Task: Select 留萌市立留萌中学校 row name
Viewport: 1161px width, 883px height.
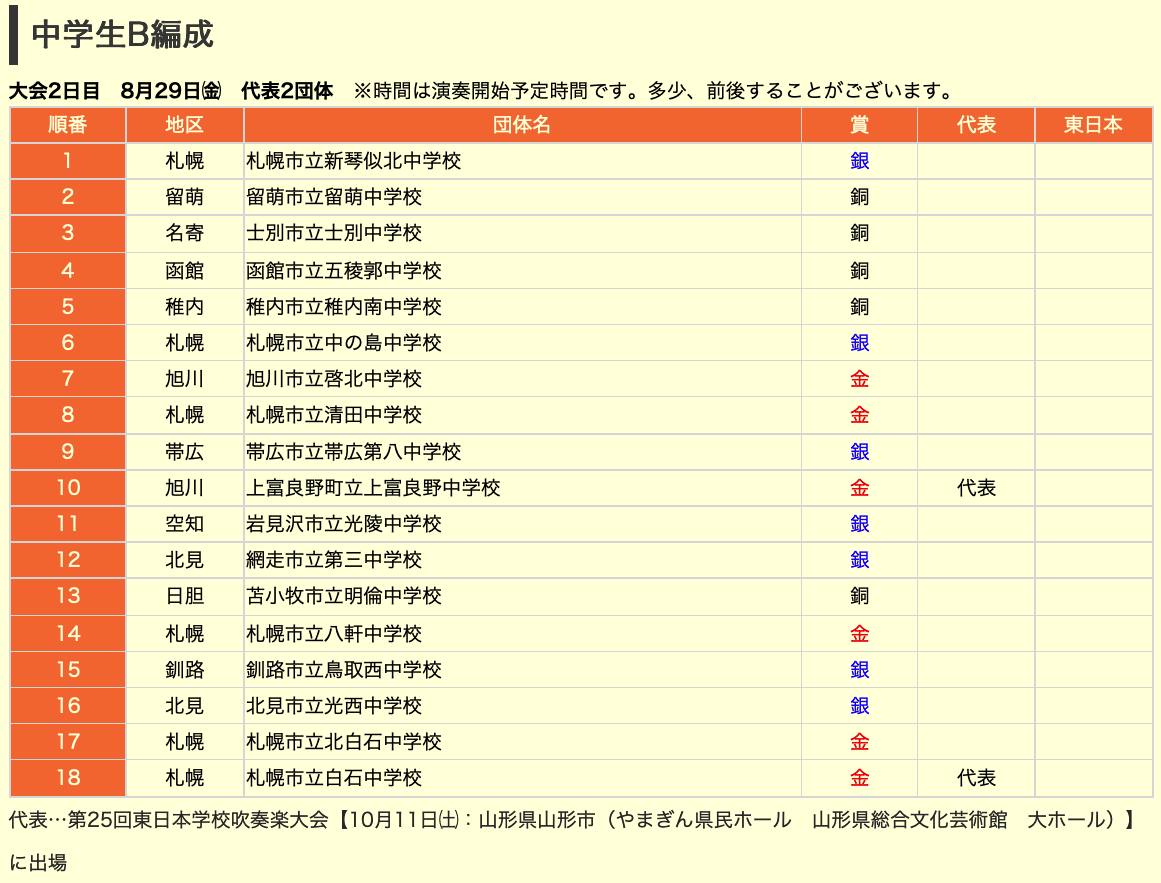Action: click(334, 197)
